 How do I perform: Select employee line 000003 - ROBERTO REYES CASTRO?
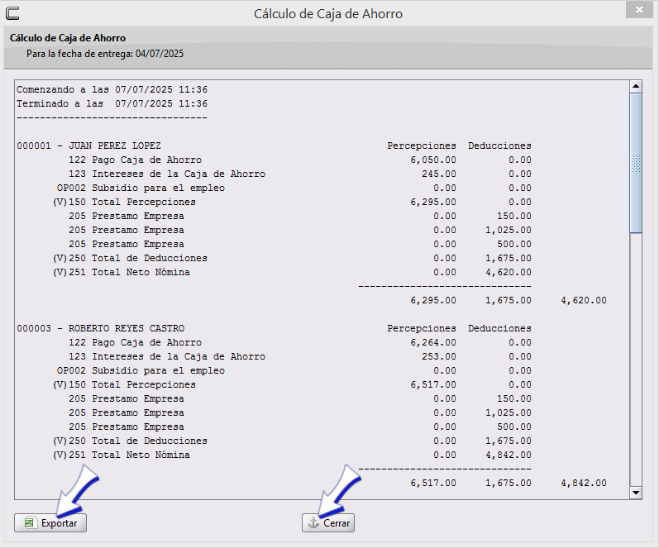(x=100, y=328)
